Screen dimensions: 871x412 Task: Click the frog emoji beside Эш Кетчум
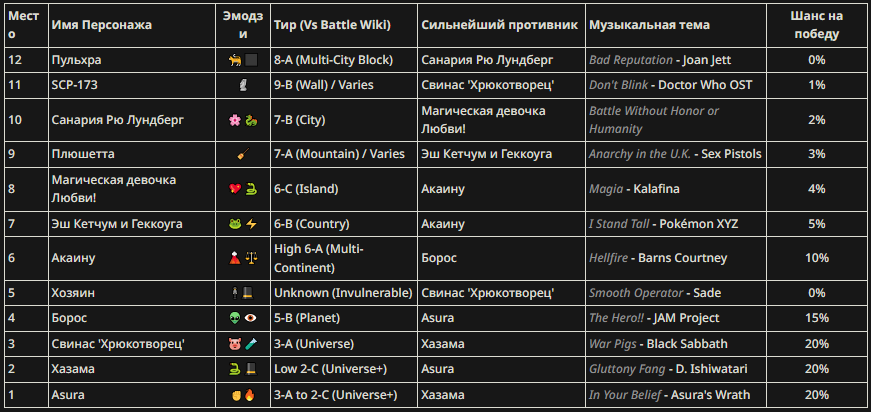coord(236,224)
